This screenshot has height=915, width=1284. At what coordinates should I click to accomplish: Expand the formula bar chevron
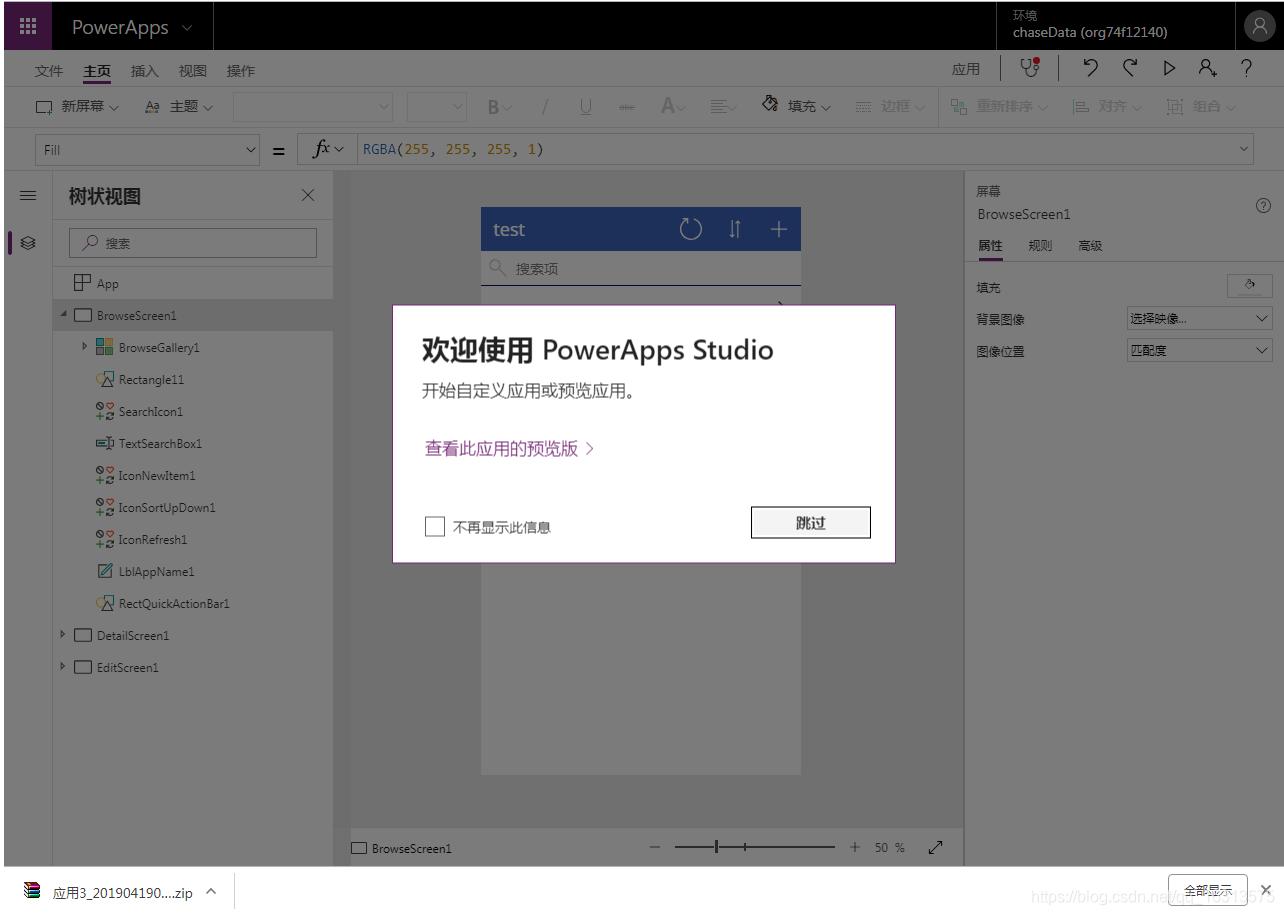tap(1245, 150)
